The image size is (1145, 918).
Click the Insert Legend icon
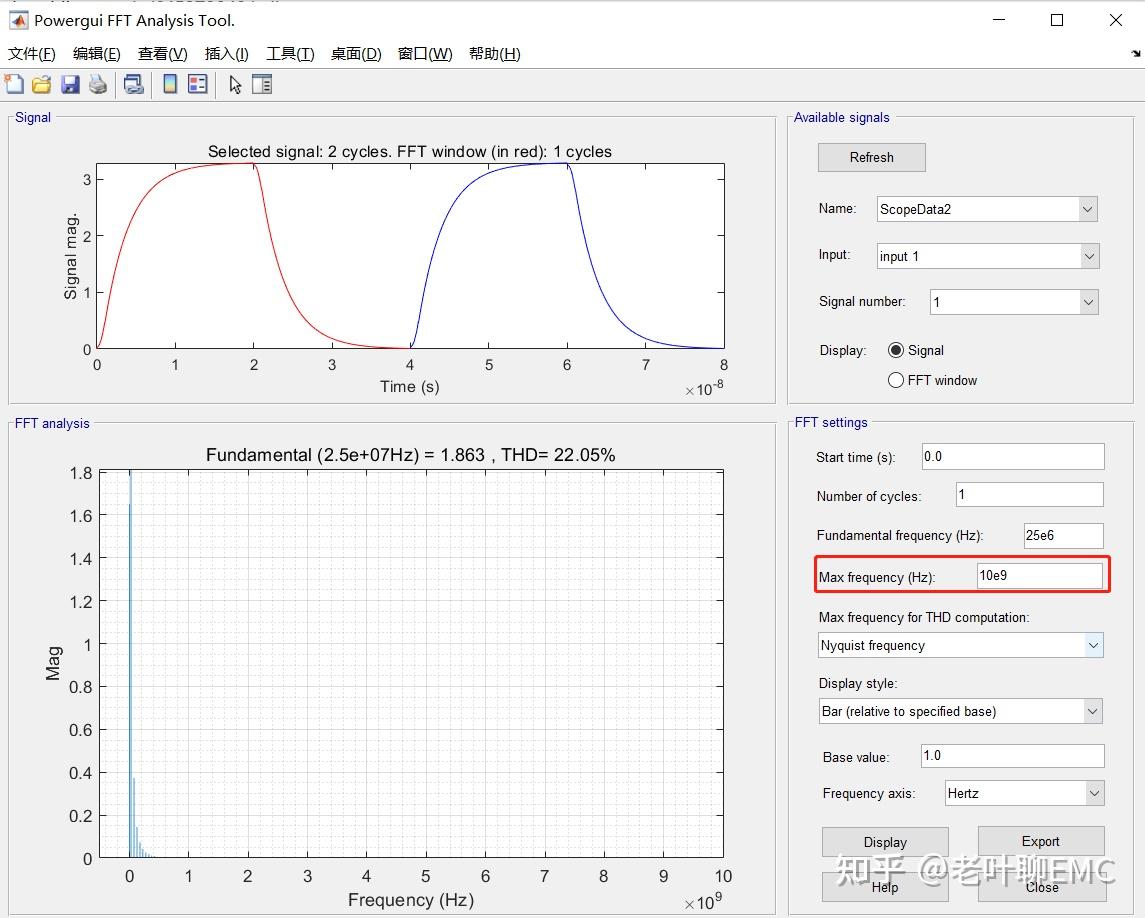[x=197, y=85]
